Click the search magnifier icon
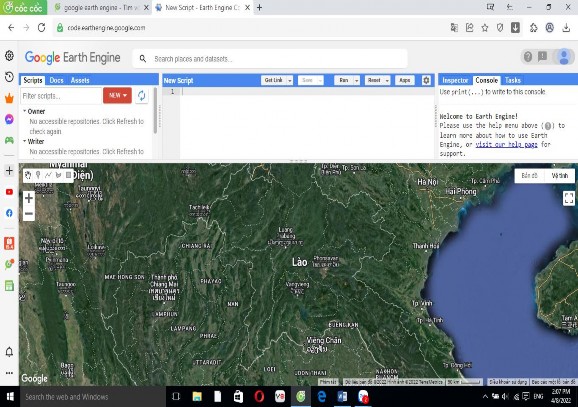Viewport: 578px width, 407px height. (x=143, y=59)
